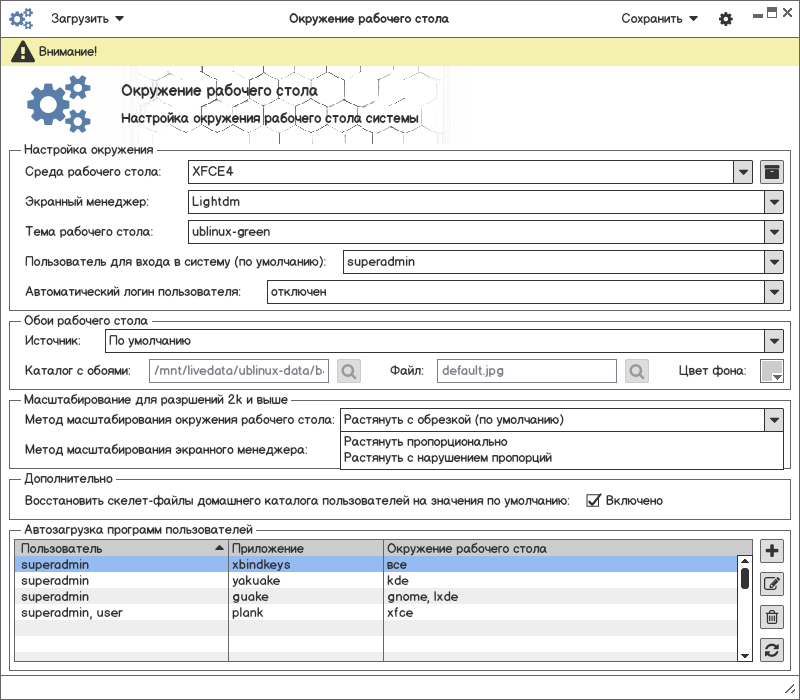This screenshot has width=800, height=700.
Task: Refresh the autostart programs list
Action: point(771,650)
